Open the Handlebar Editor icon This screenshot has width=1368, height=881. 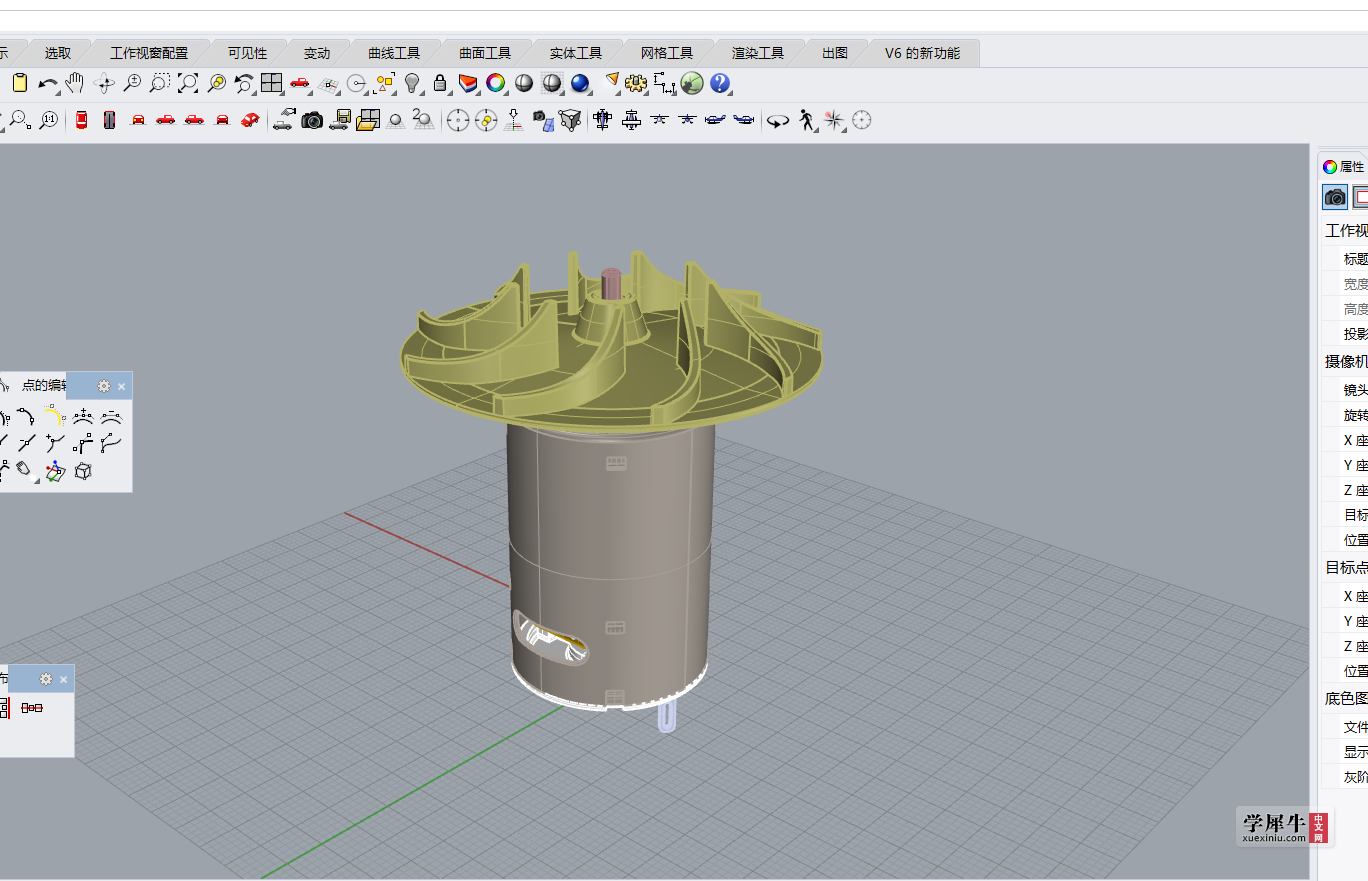tap(111, 443)
